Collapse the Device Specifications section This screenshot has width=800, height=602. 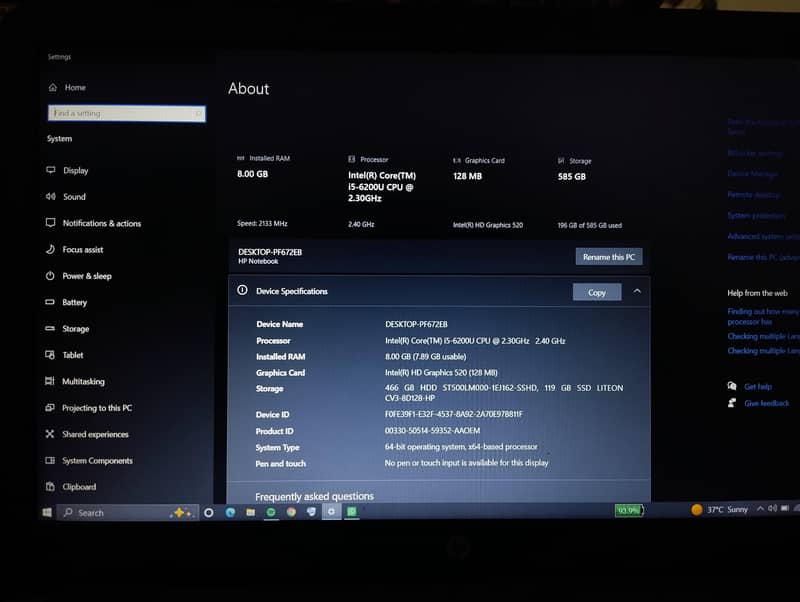coord(637,291)
